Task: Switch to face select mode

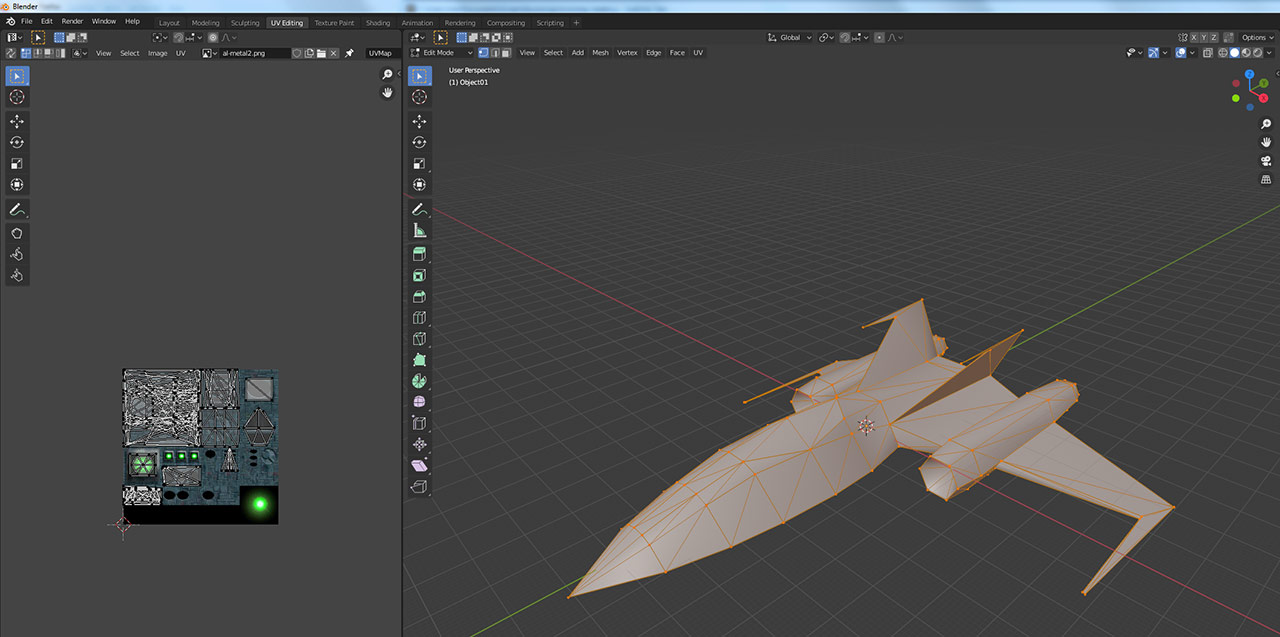Action: pos(505,52)
